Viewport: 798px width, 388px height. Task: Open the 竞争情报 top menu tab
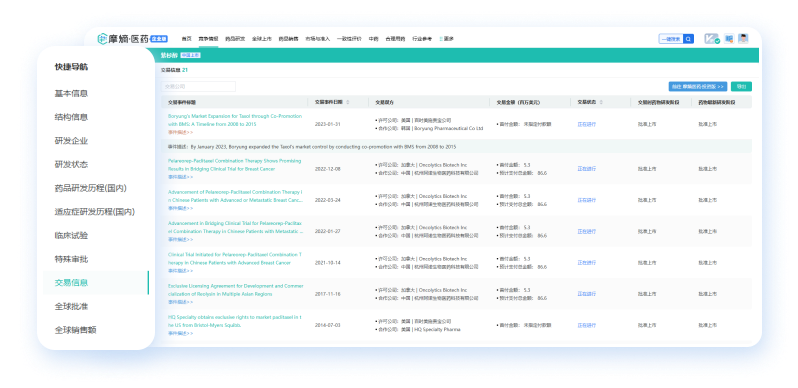208,39
